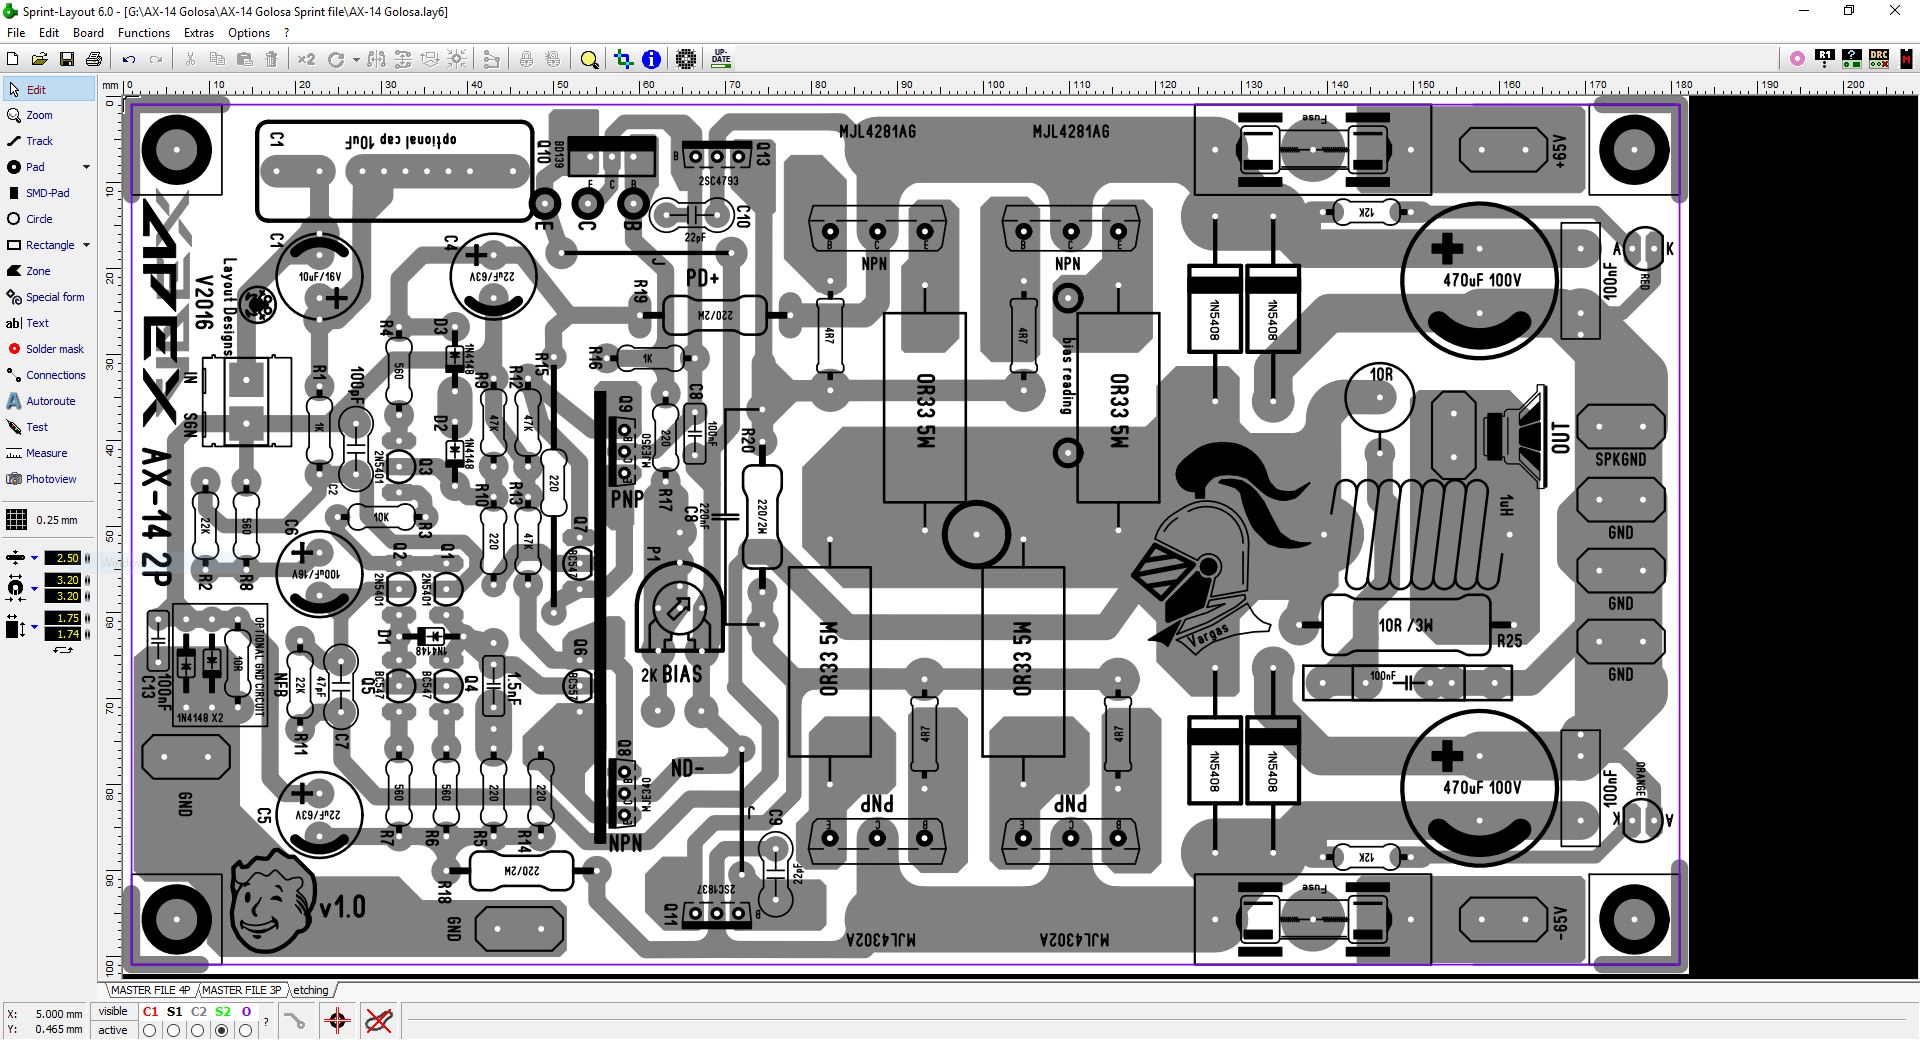Set layer C1 as active
1920x1040 pixels.
pyautogui.click(x=150, y=1030)
